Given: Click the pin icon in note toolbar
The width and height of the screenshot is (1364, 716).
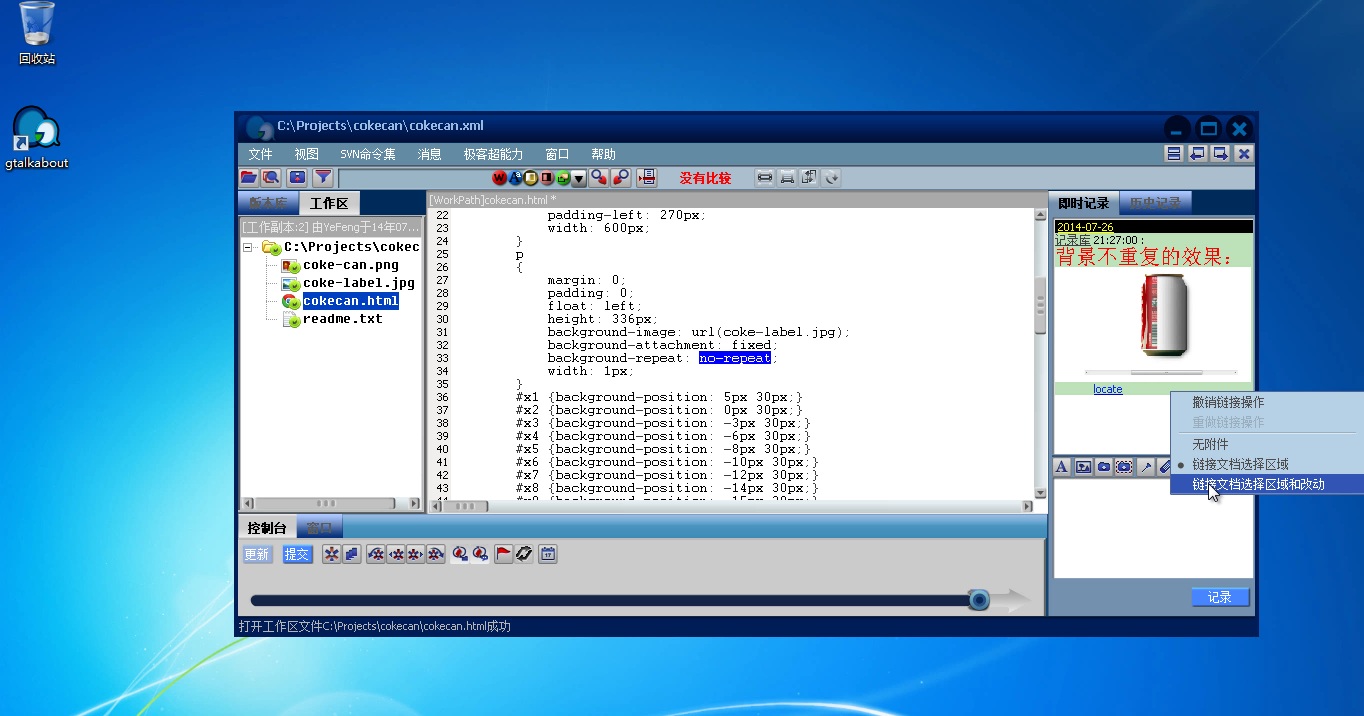Looking at the screenshot, I should [1146, 467].
